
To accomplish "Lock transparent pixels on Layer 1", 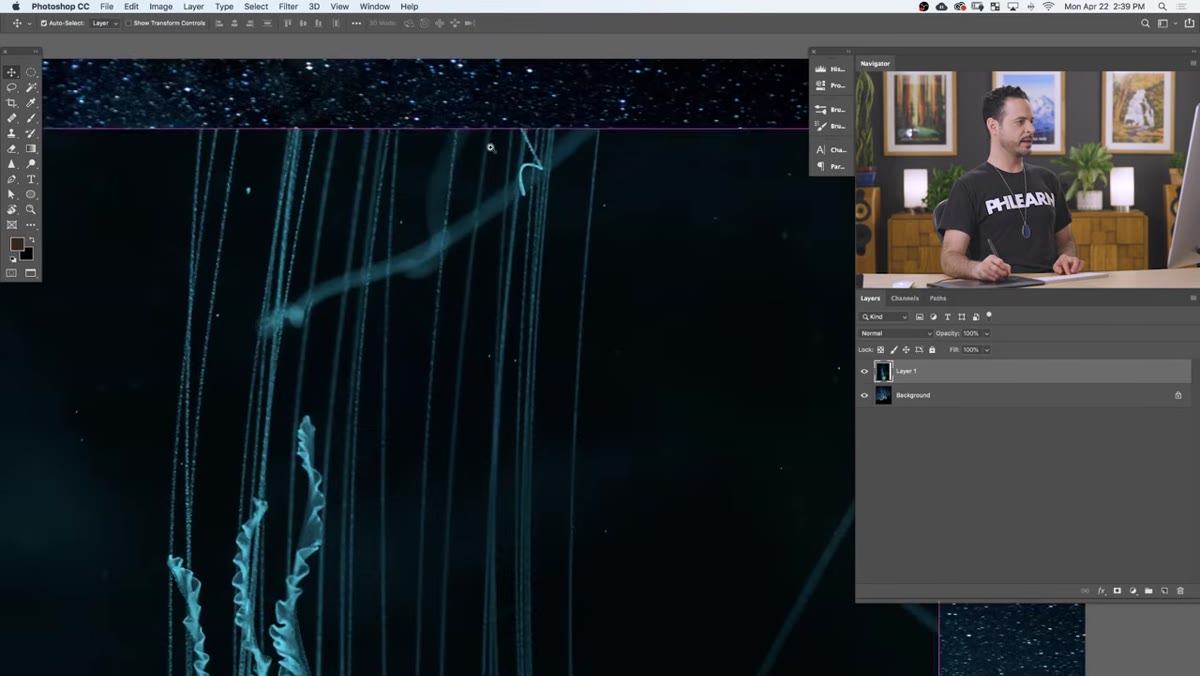I will click(881, 350).
